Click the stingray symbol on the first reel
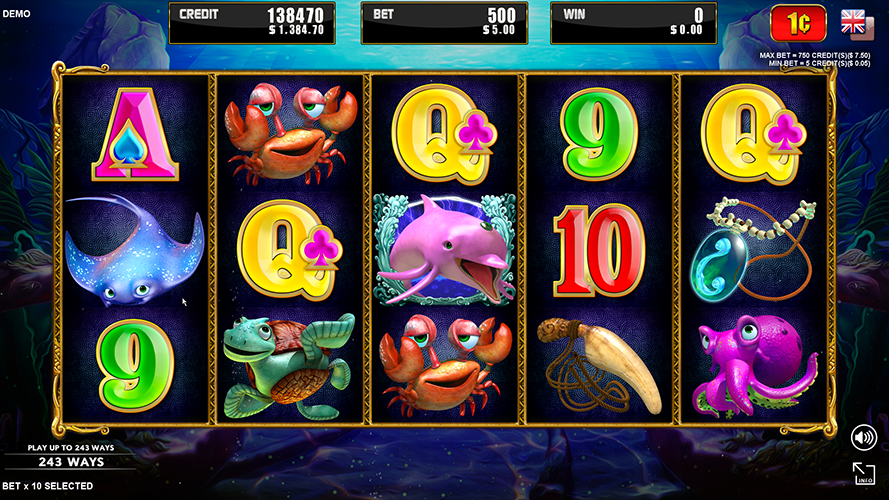Screen dimensions: 889x500 click(134, 249)
